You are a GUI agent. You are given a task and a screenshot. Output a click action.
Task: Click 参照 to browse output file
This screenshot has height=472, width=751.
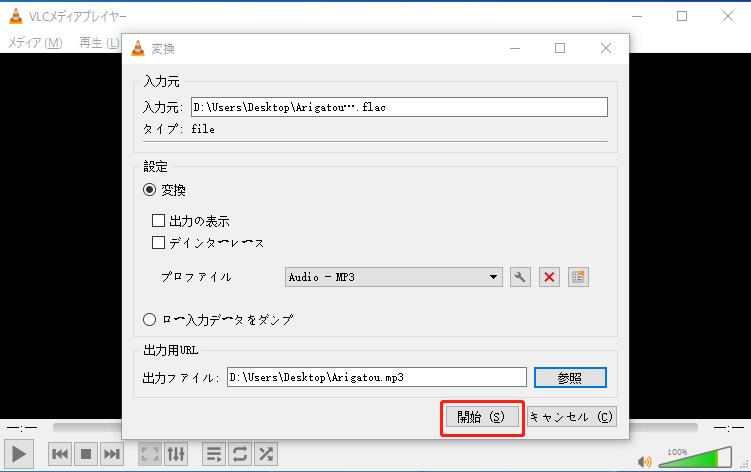pos(570,378)
